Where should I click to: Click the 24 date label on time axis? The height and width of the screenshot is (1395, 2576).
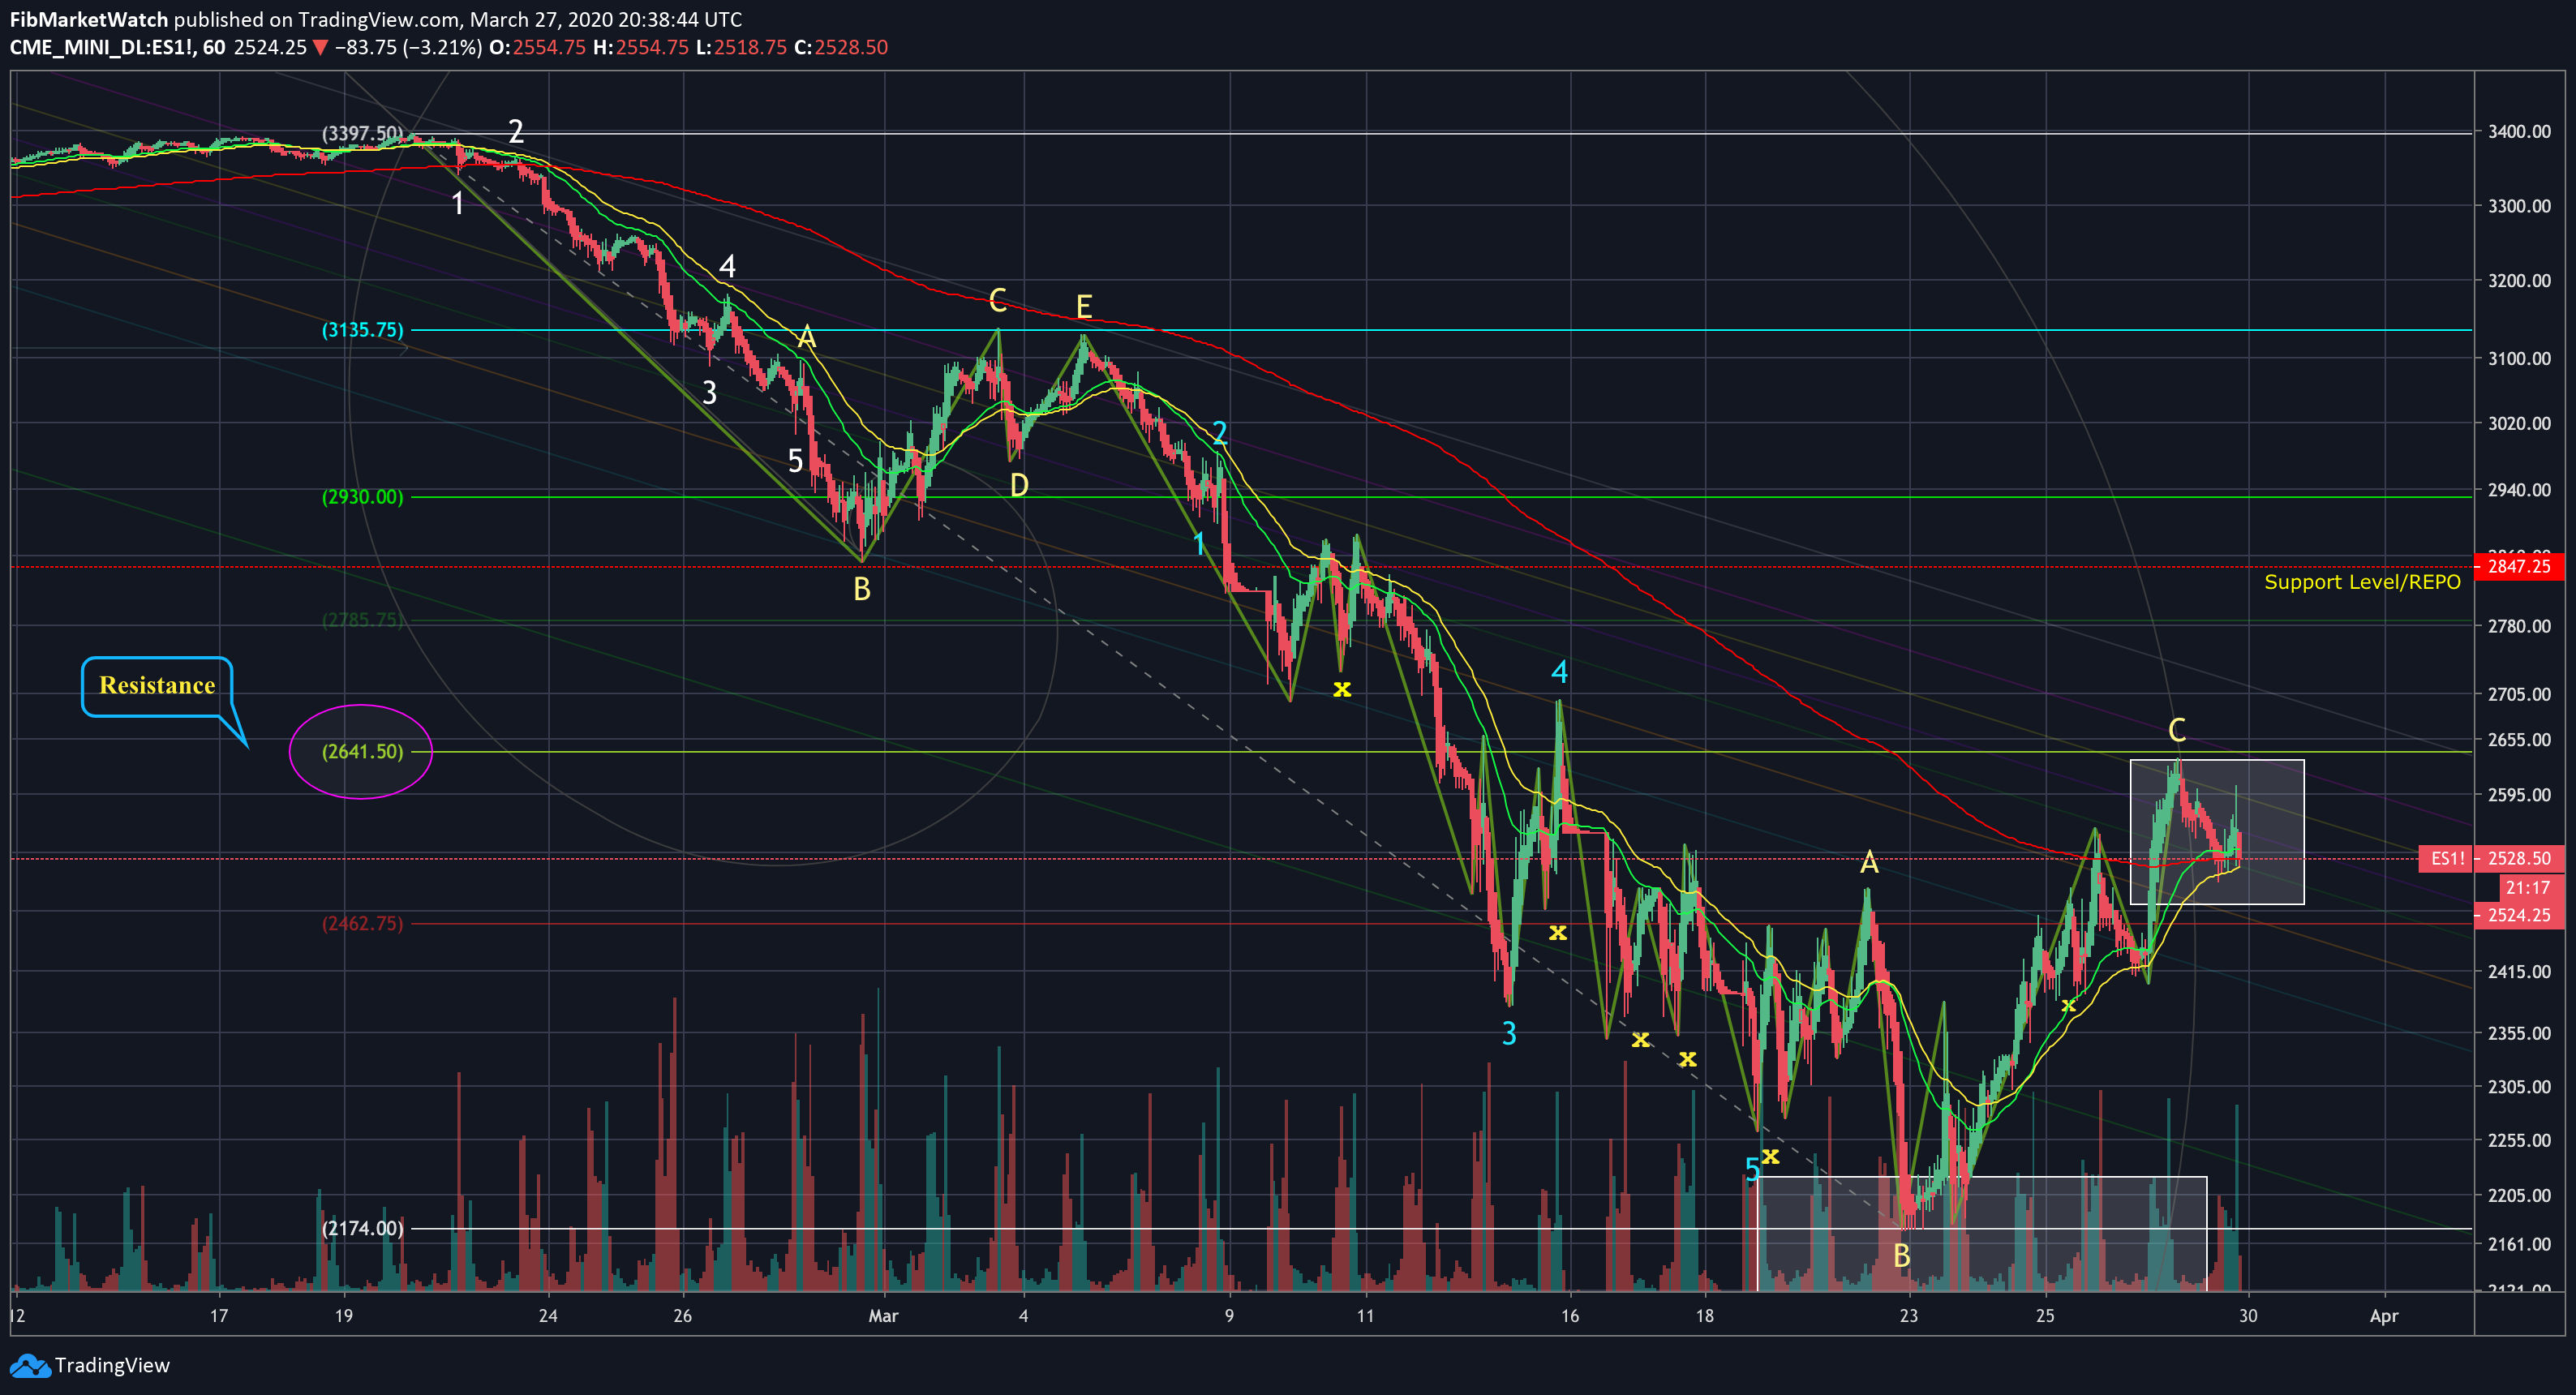(x=548, y=1316)
